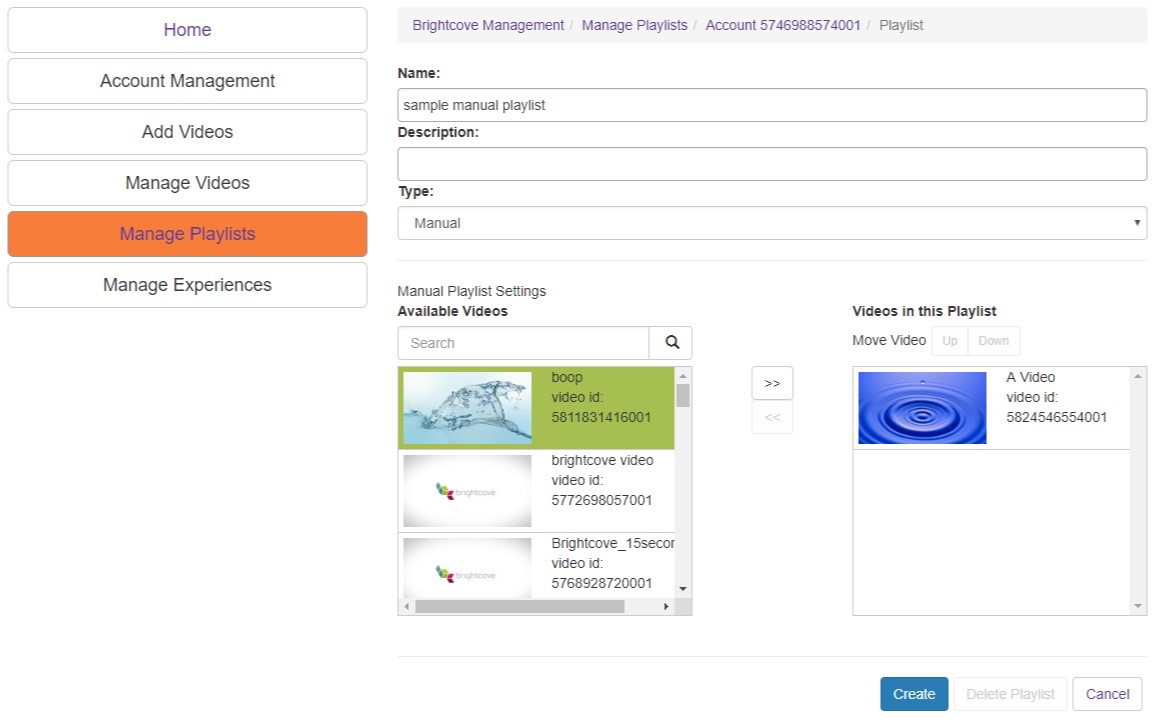Click the >> add to playlist button
1155x722 pixels.
(772, 383)
